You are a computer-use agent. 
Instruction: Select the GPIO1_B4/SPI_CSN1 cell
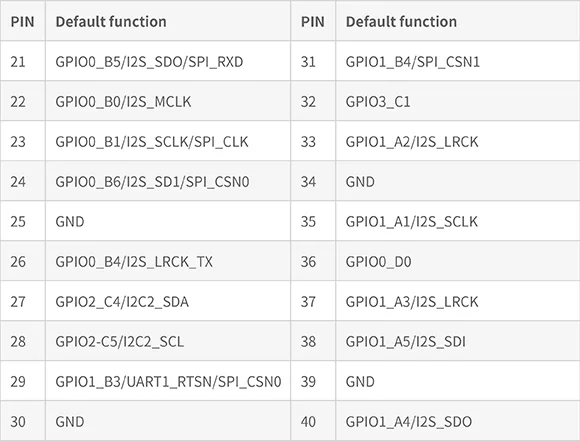click(458, 61)
